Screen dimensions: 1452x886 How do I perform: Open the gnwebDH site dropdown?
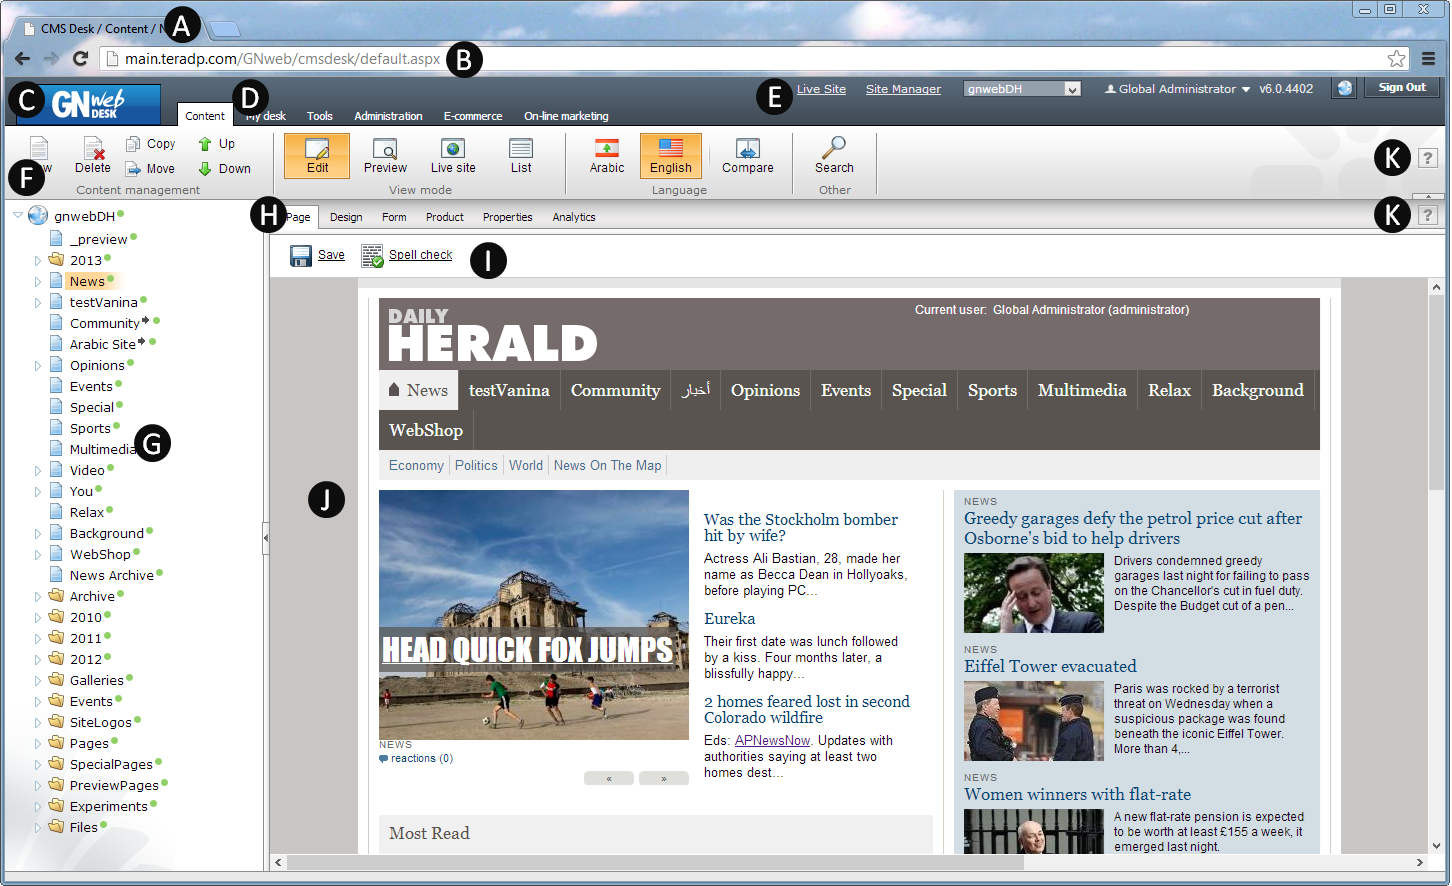click(x=1022, y=89)
